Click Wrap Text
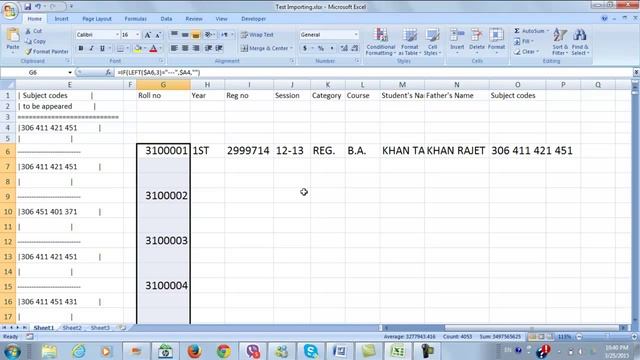Image resolution: width=640 pixels, height=360 pixels. coord(257,35)
